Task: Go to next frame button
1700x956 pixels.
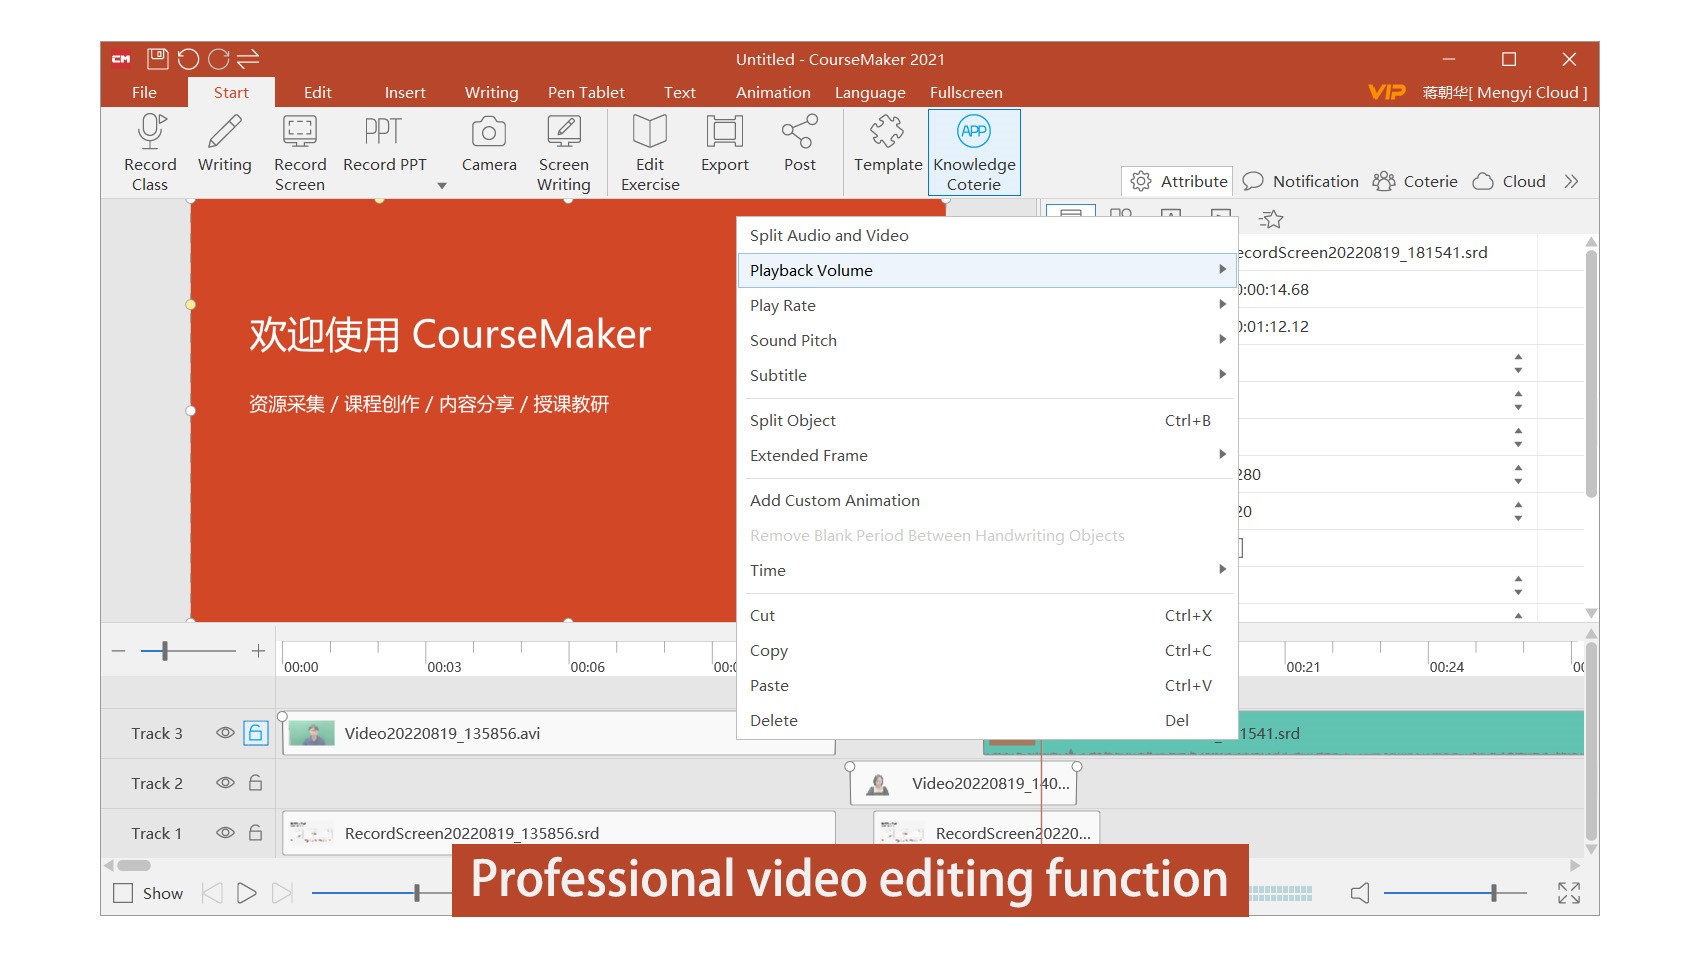Action: click(x=282, y=893)
